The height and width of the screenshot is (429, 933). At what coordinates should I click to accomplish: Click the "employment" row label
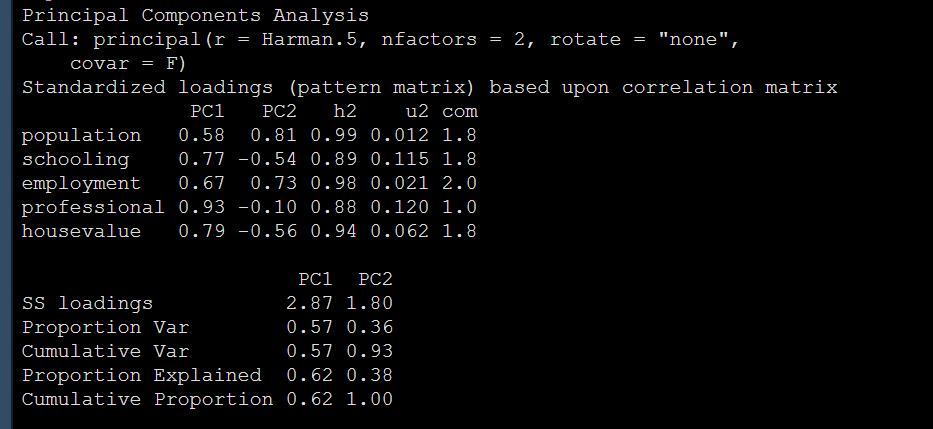point(81,183)
